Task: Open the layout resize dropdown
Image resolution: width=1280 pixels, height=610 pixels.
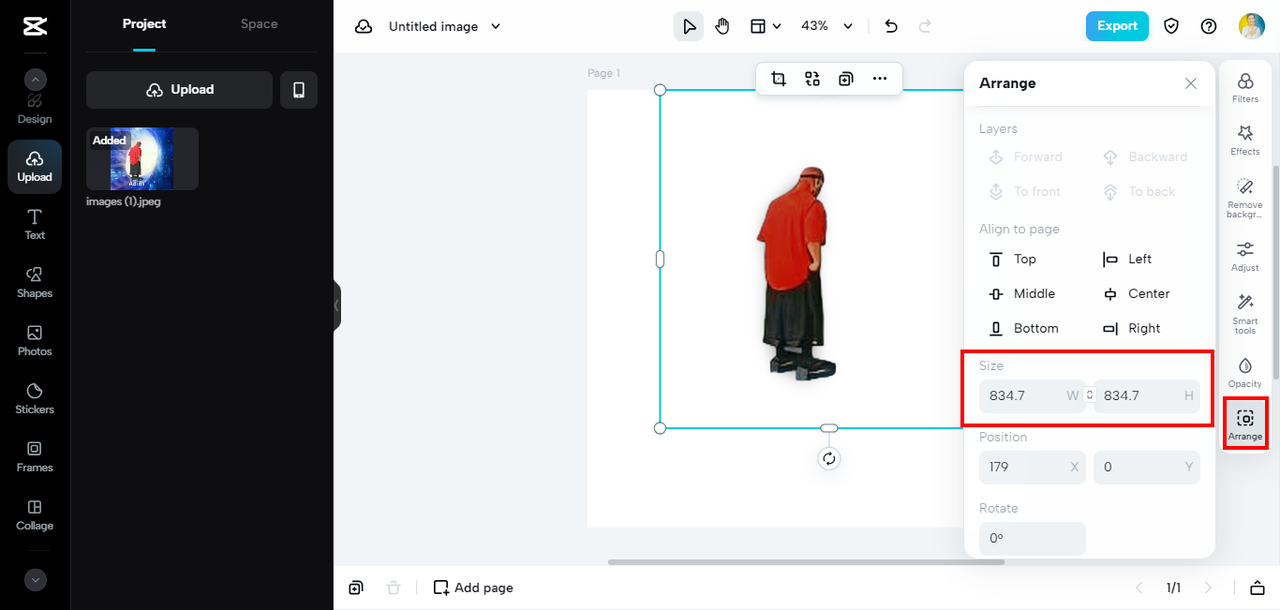Action: pos(765,26)
